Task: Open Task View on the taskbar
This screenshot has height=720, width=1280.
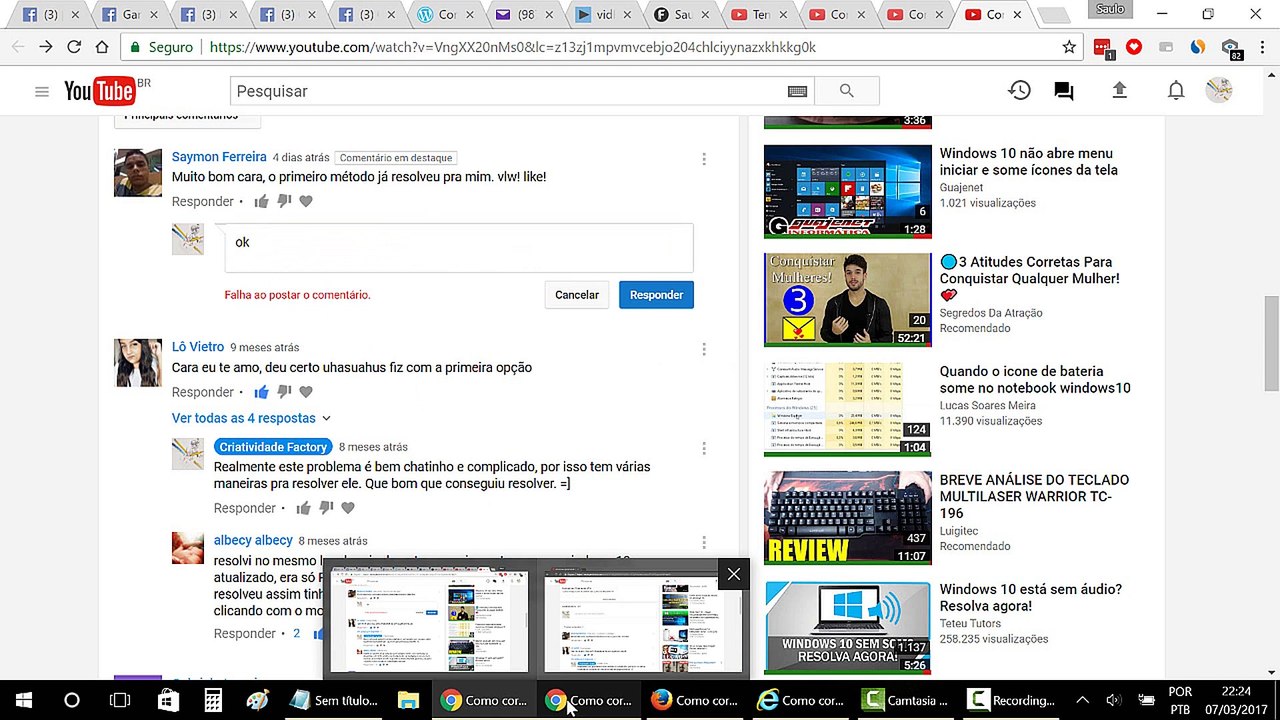Action: point(120,700)
